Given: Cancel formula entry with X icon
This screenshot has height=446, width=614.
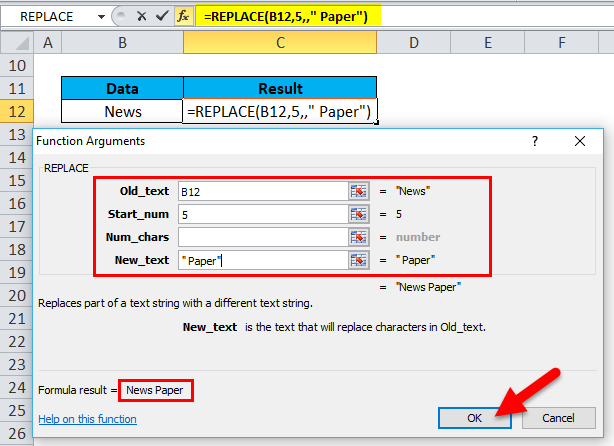Looking at the screenshot, I should point(142,16).
